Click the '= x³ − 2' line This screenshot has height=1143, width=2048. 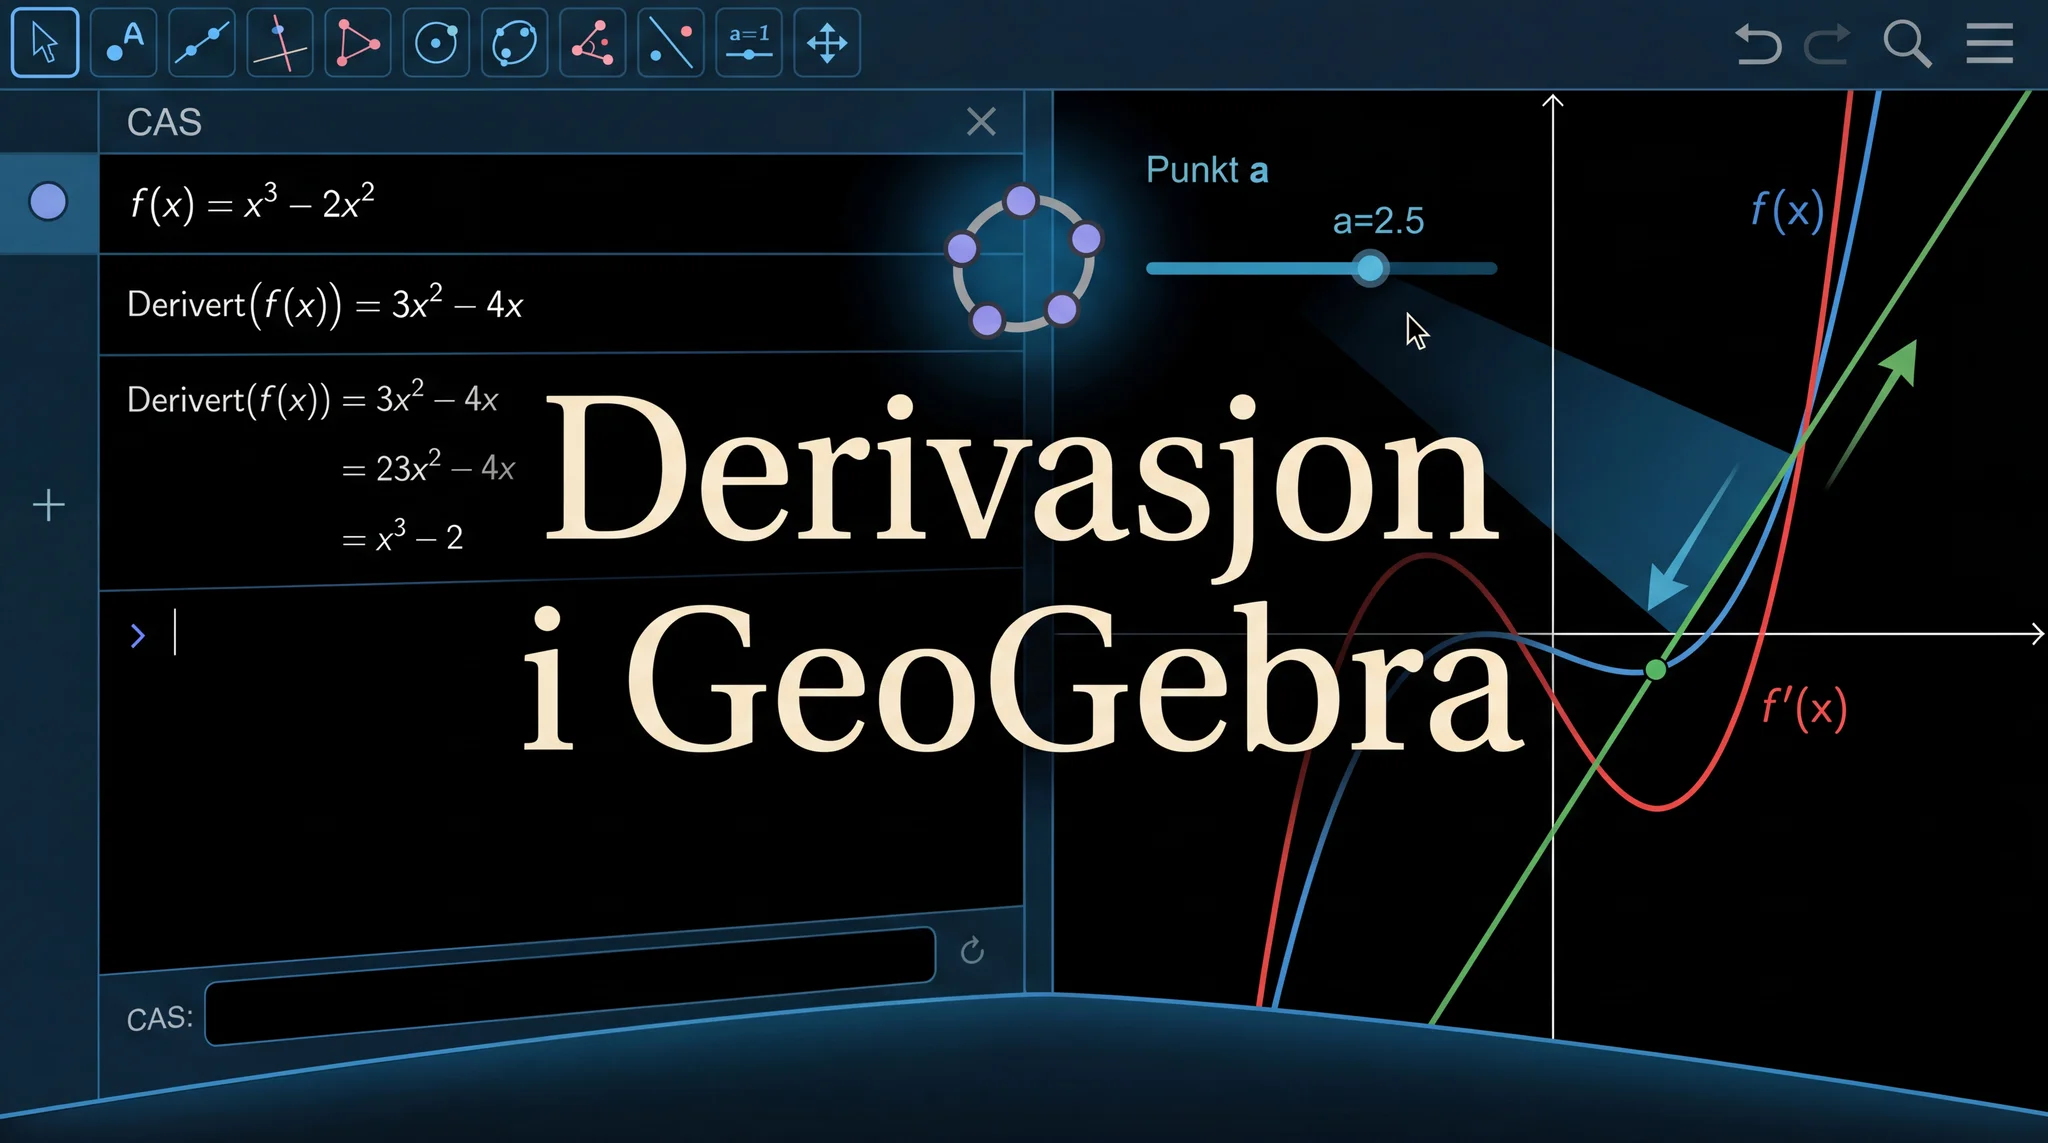[402, 536]
